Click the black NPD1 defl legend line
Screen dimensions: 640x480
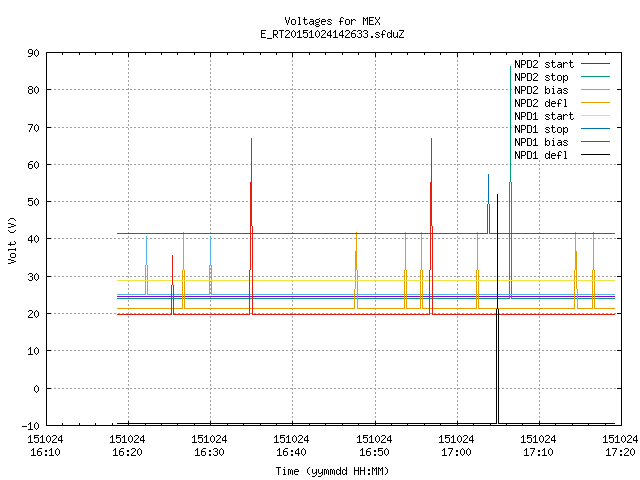pos(595,155)
